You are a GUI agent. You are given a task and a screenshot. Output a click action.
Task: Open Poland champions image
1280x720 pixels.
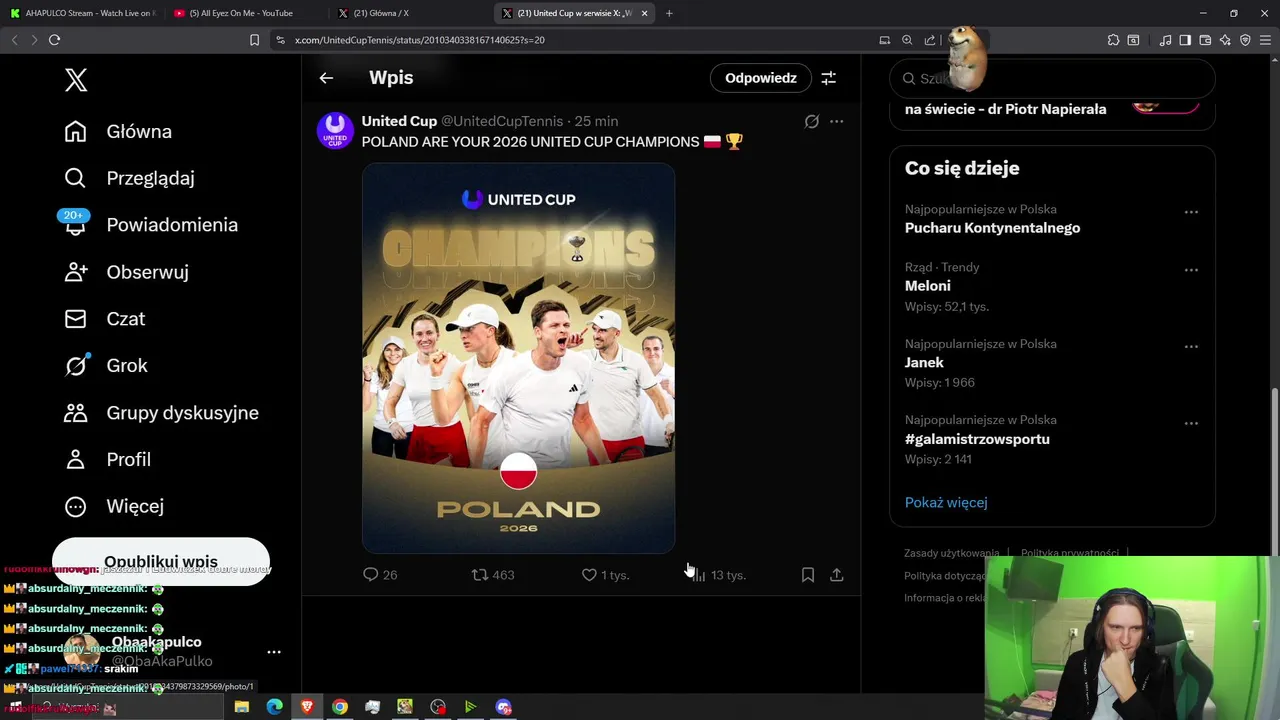tap(518, 358)
